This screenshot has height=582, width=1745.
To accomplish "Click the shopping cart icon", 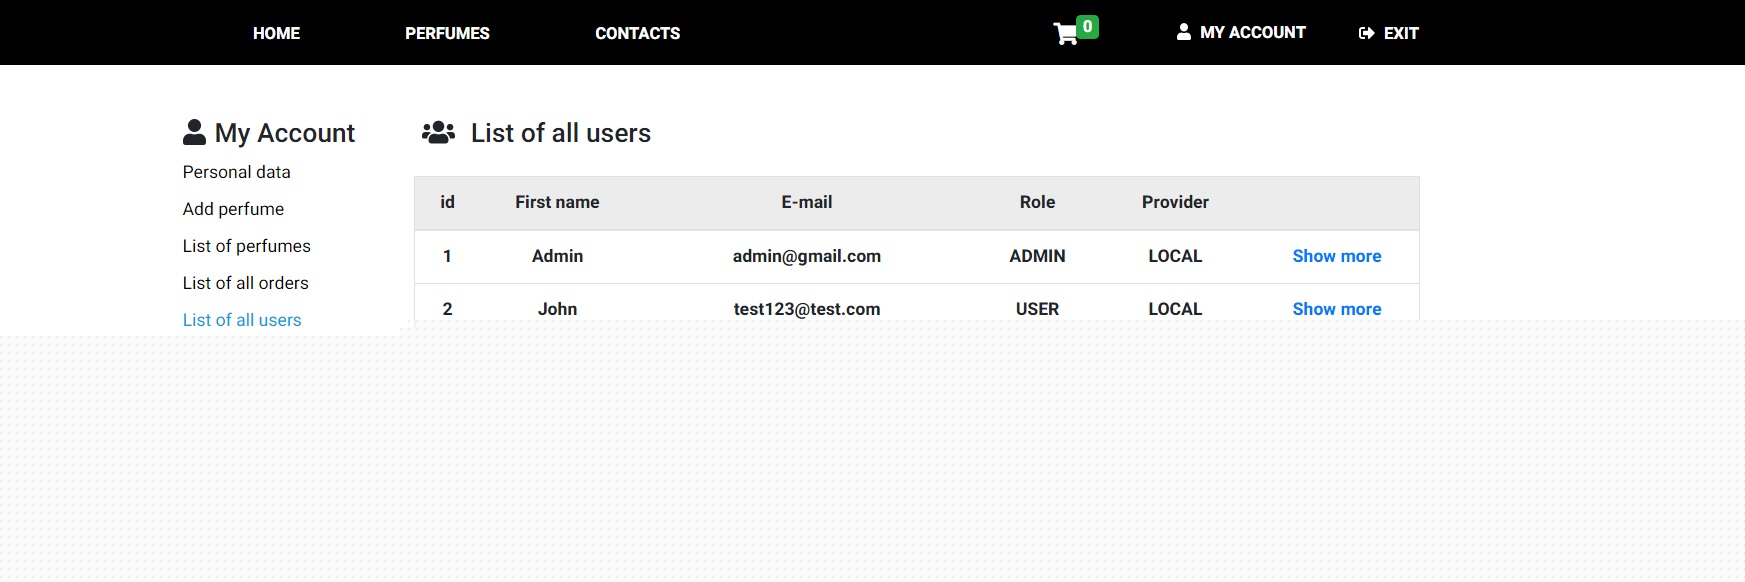I will [x=1065, y=35].
